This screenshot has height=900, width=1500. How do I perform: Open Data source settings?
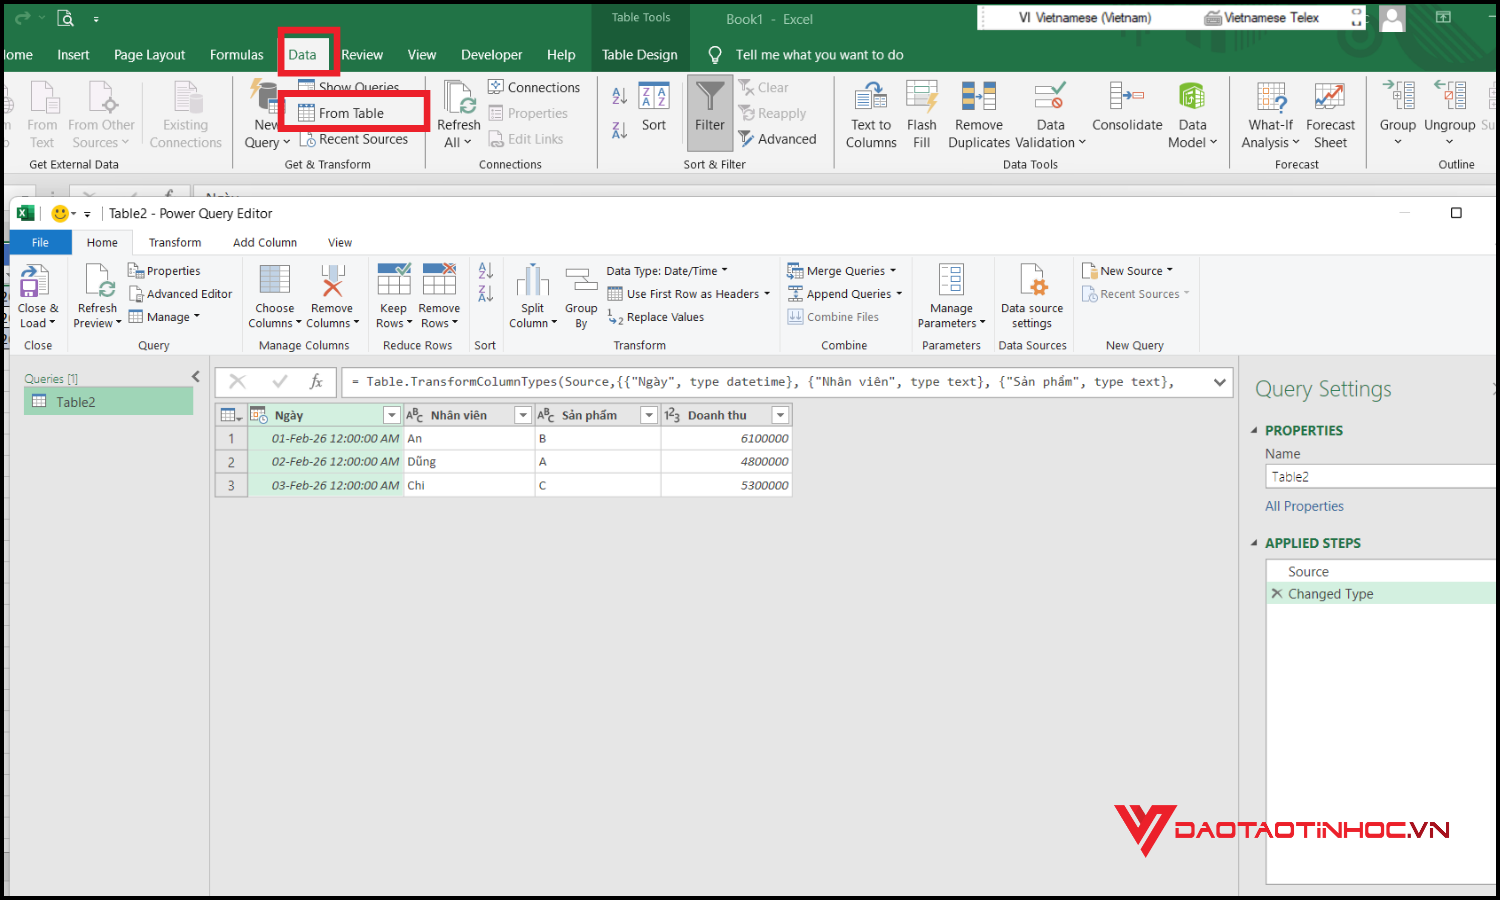[x=1031, y=297]
